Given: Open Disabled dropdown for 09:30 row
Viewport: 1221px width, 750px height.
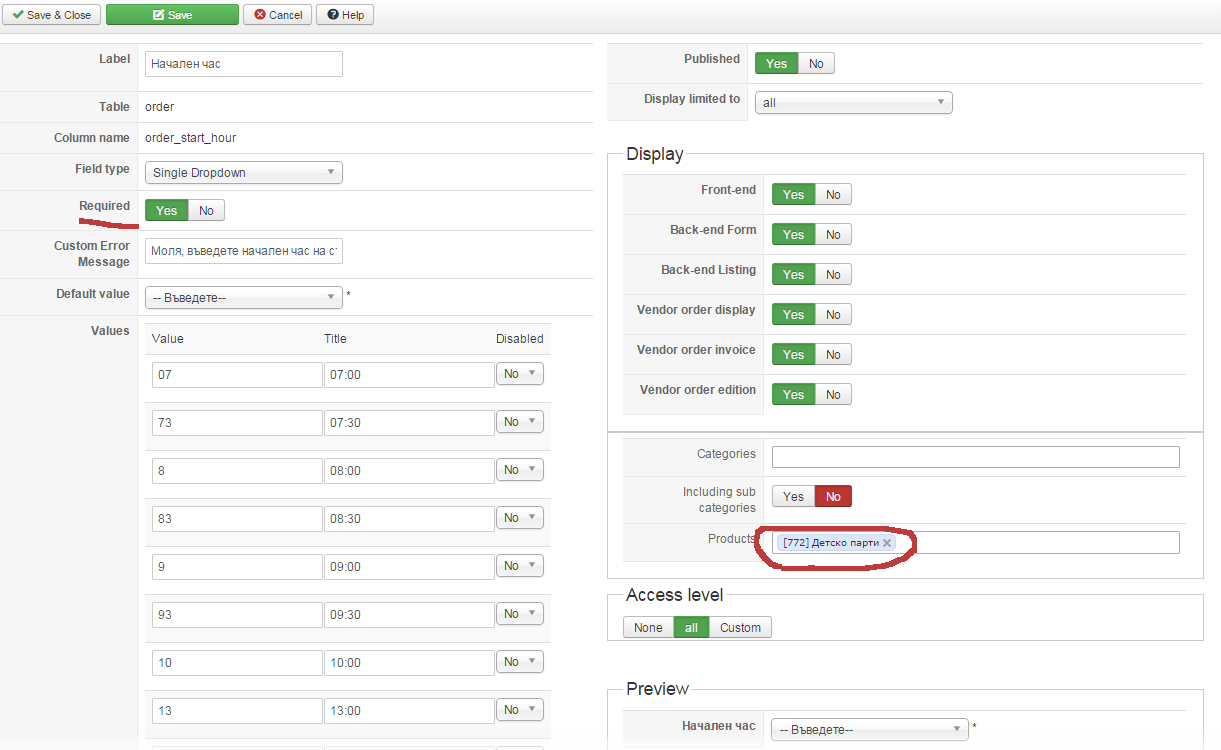Looking at the screenshot, I should [x=520, y=614].
